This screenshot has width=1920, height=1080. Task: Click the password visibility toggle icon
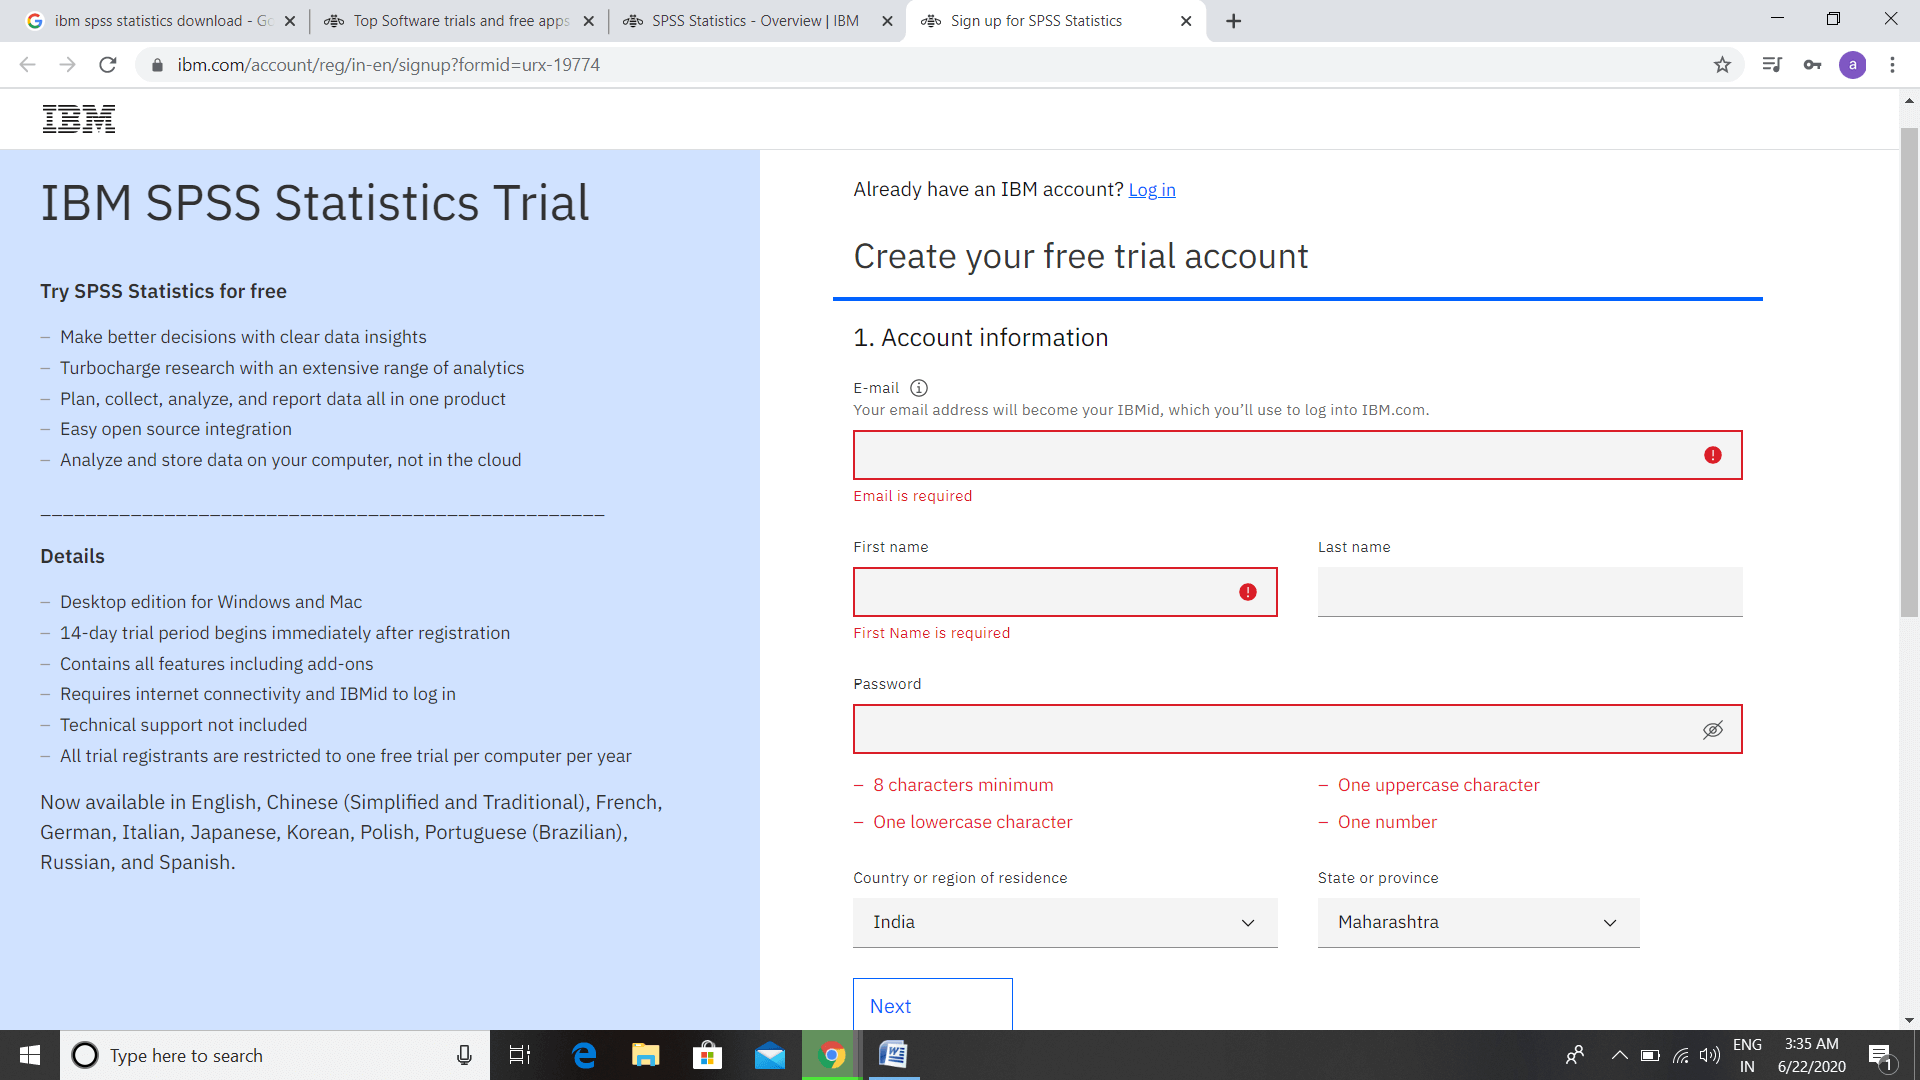[1714, 729]
